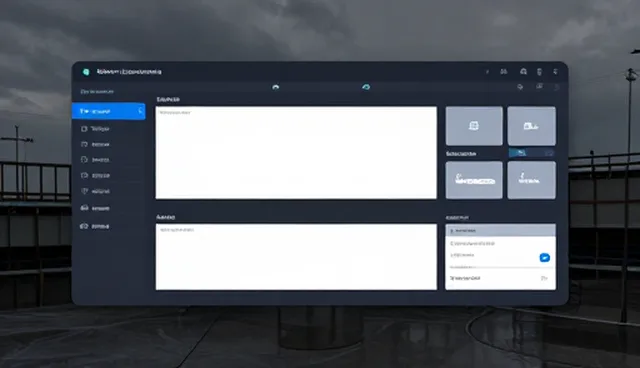Select the gray header row of the bottom-right panel

tap(500, 231)
